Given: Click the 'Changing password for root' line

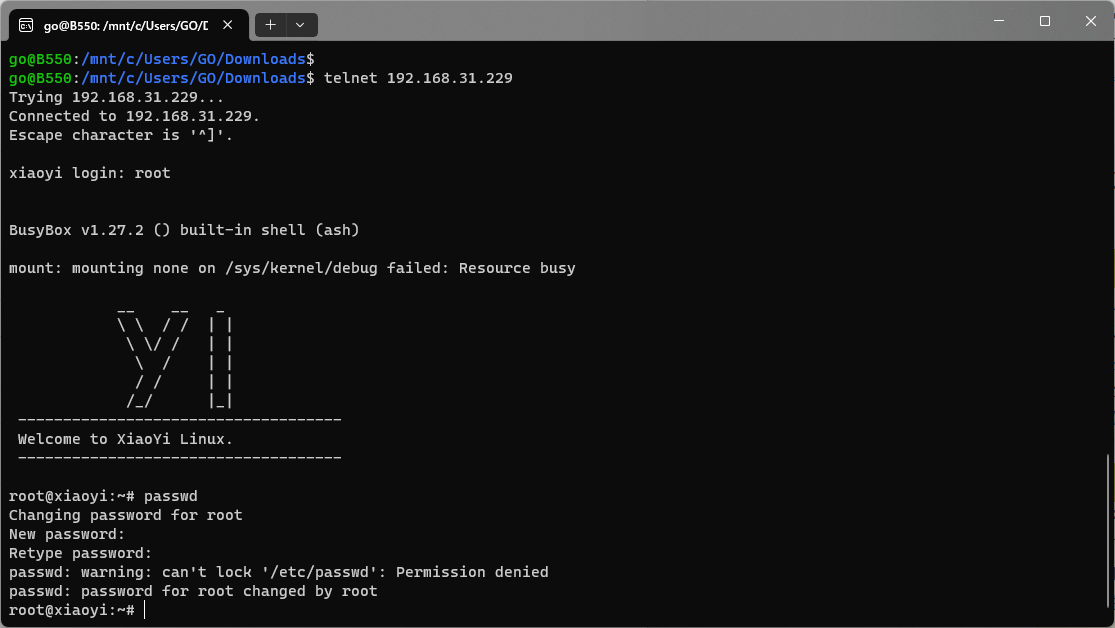Looking at the screenshot, I should 125,515.
